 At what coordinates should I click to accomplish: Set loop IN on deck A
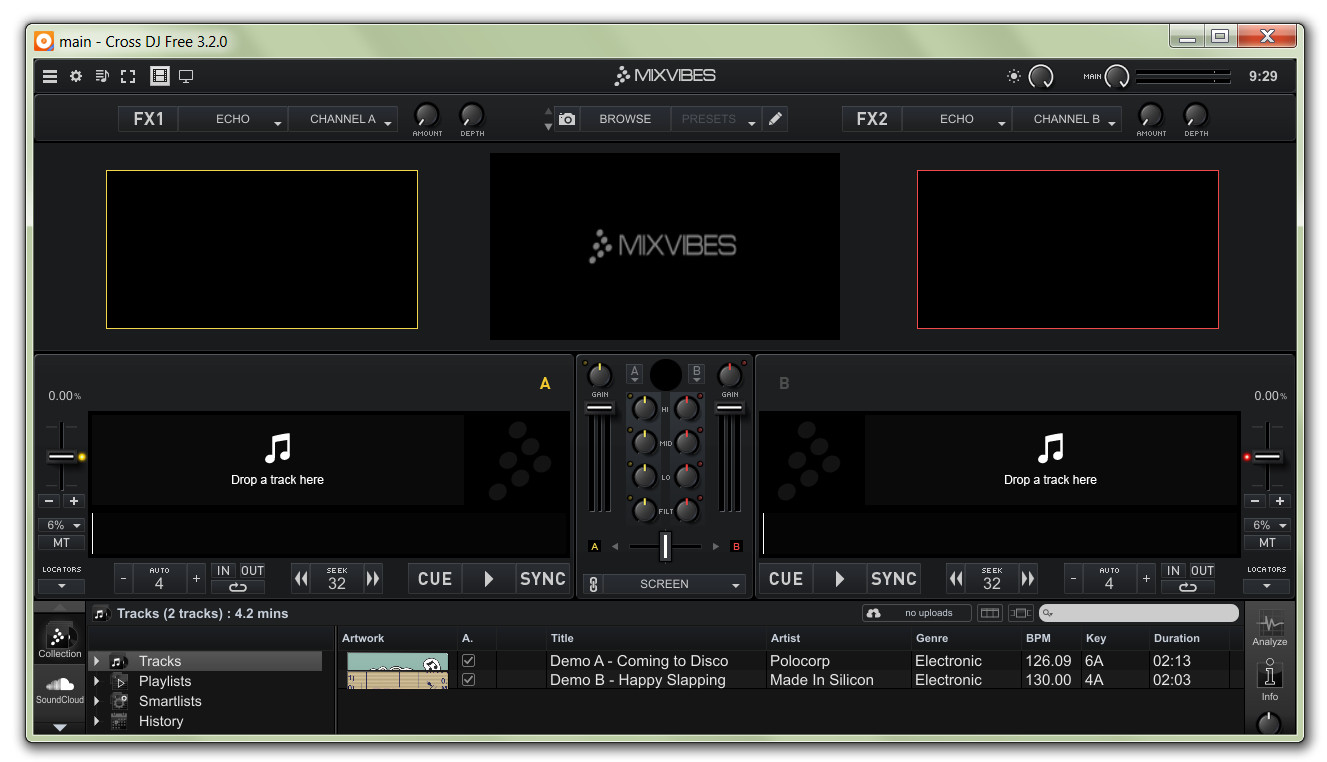(224, 571)
